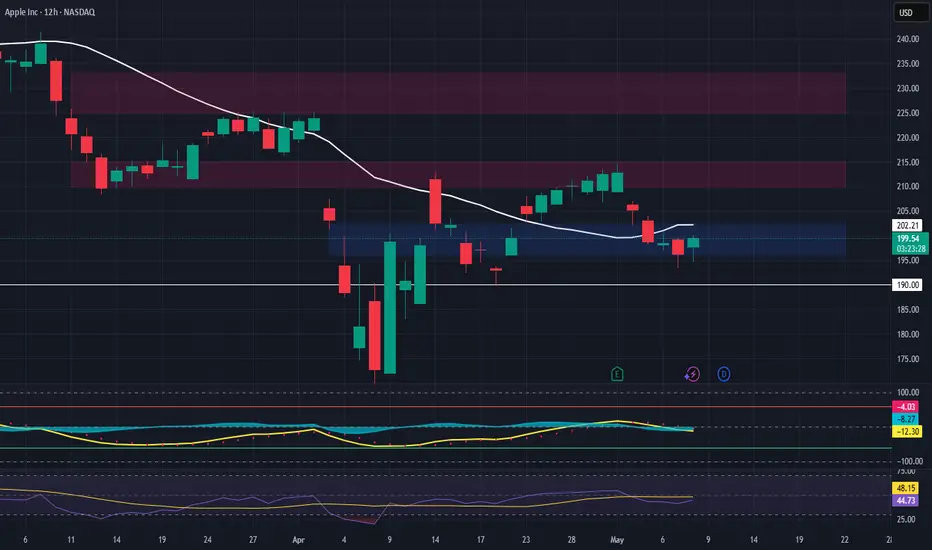The width and height of the screenshot is (932, 550).
Task: Click the 199.54 current price label
Action: pyautogui.click(x=909, y=238)
